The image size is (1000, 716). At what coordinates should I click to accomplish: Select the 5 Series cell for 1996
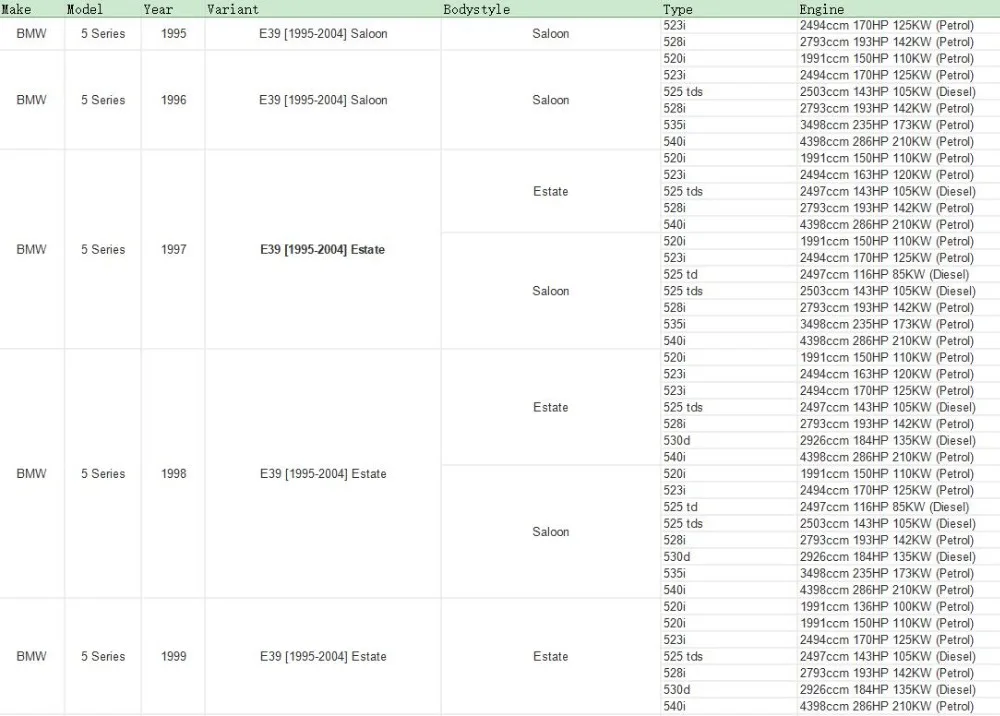103,100
